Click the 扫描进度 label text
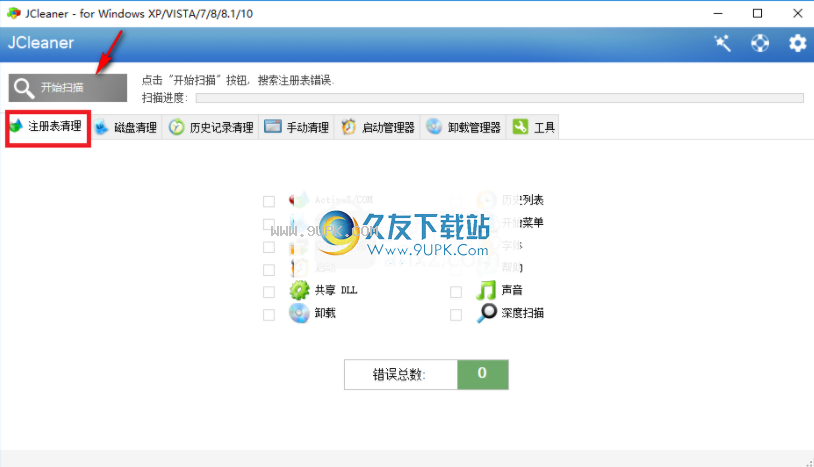The width and height of the screenshot is (814, 467). 165,98
